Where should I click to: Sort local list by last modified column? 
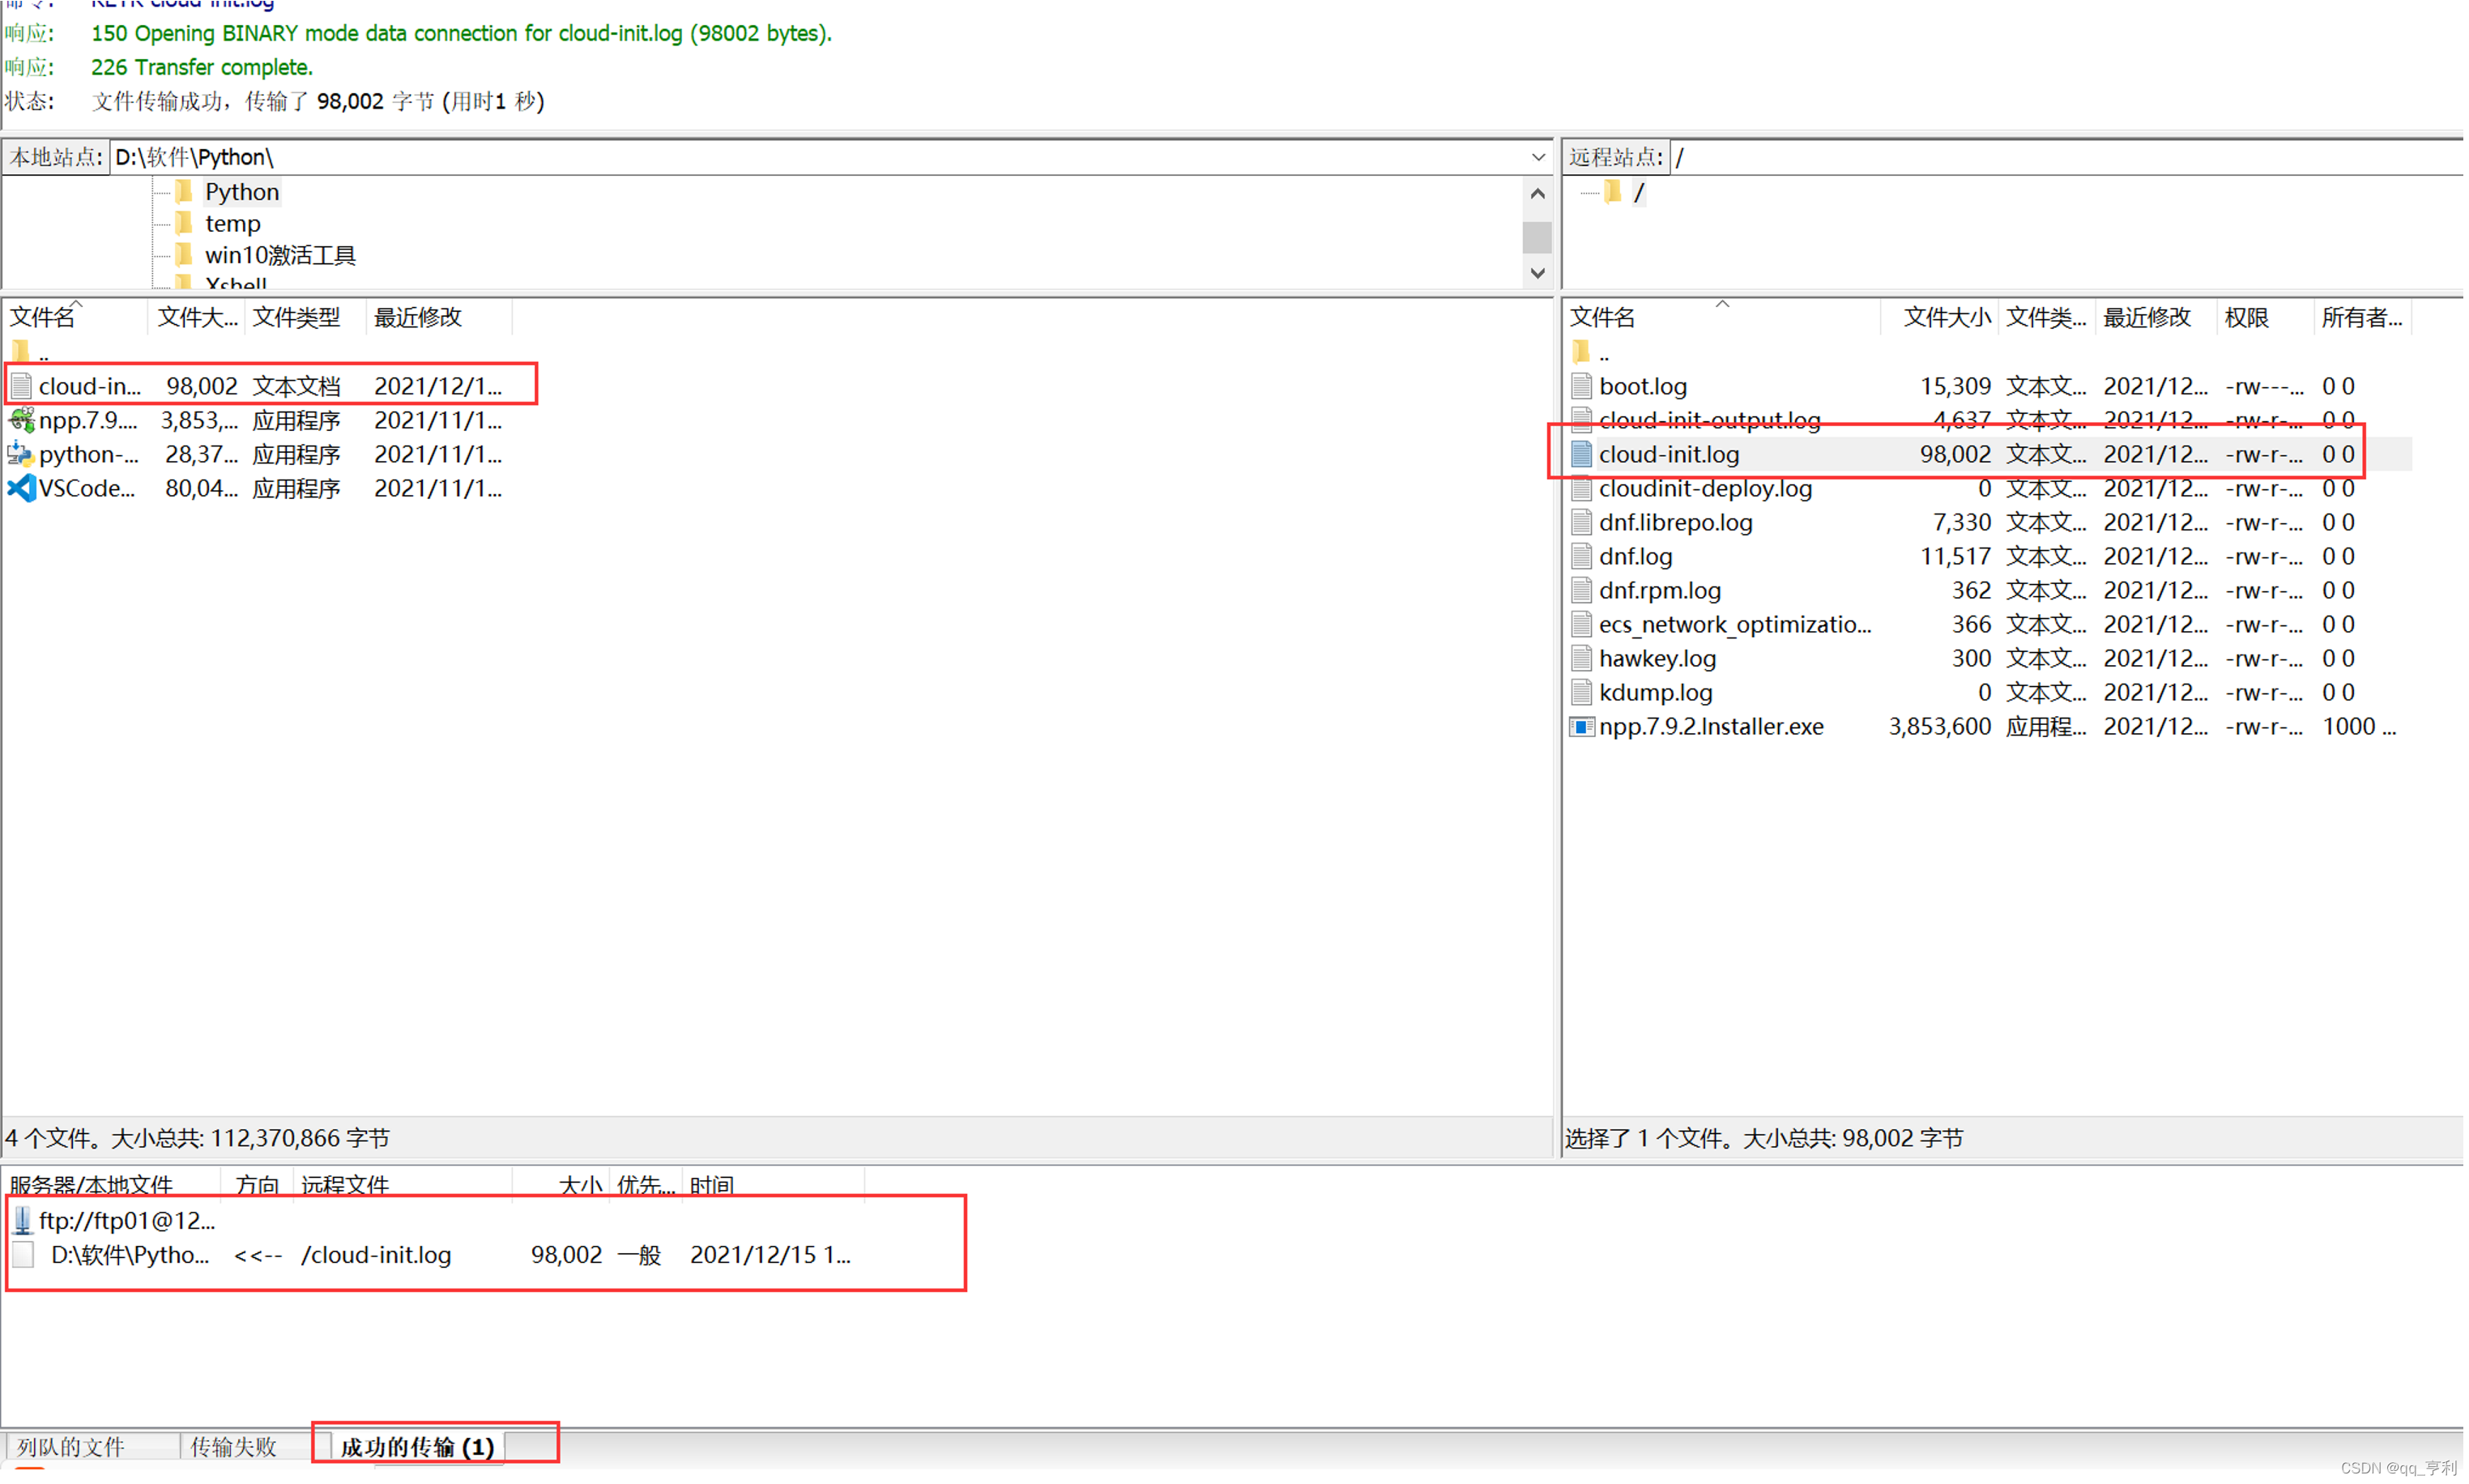point(417,317)
